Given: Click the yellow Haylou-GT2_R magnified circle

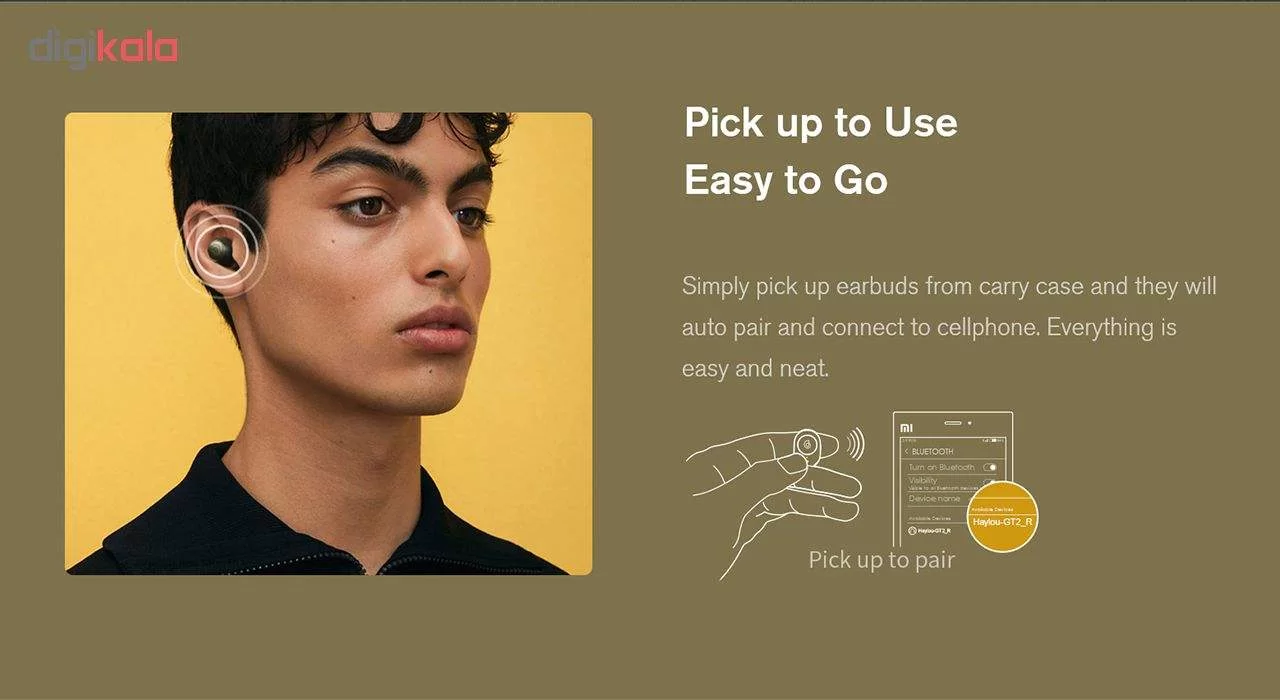Looking at the screenshot, I should (1003, 516).
